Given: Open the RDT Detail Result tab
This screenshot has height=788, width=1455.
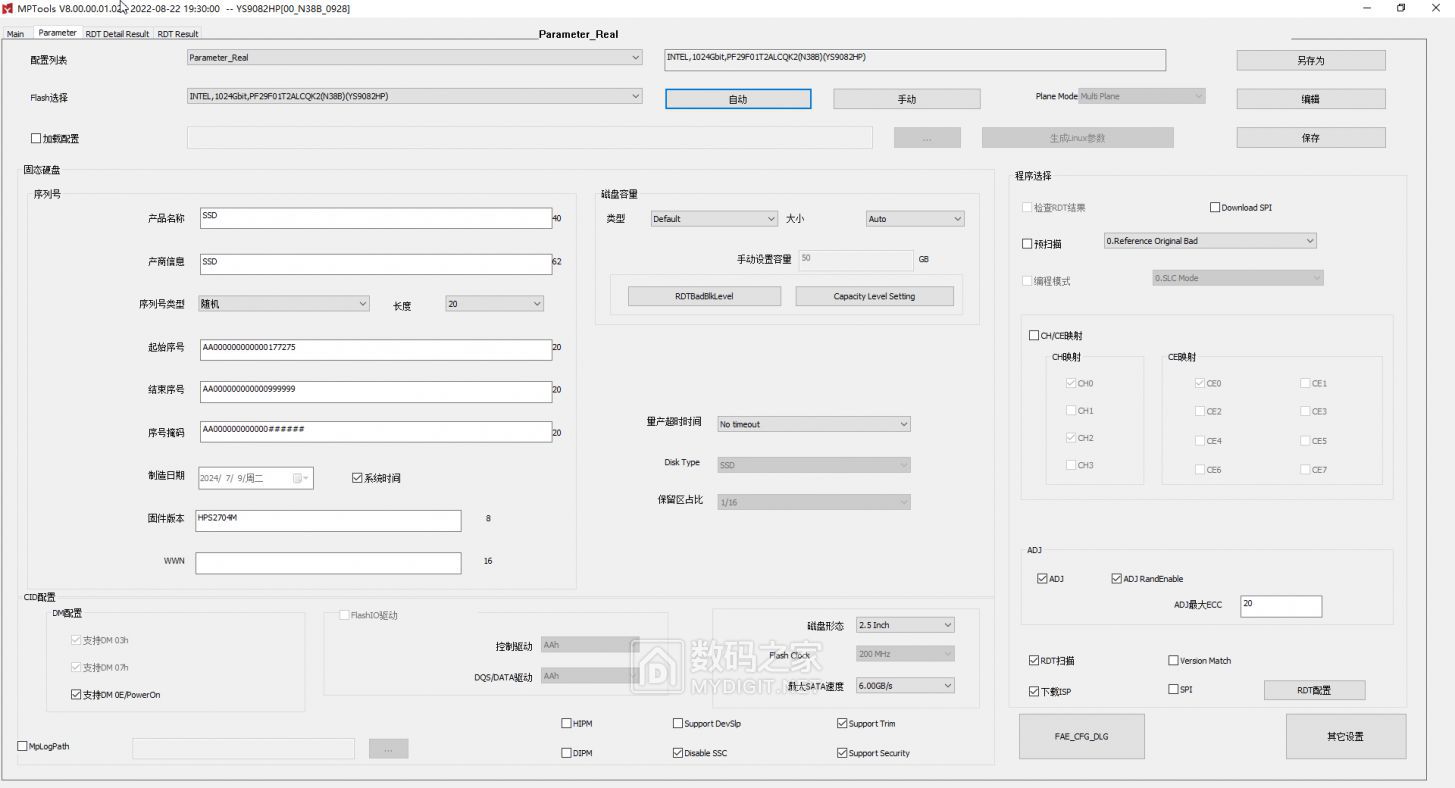Looking at the screenshot, I should [x=117, y=34].
